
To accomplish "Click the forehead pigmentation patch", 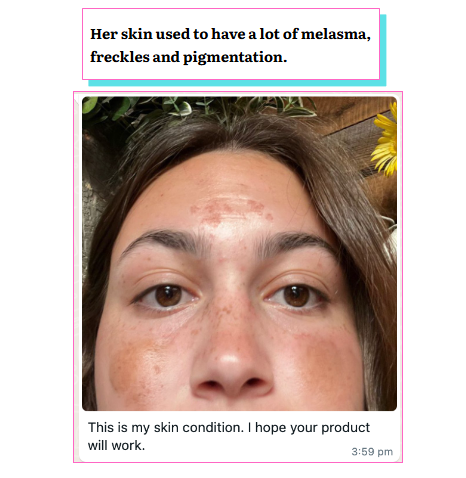I will click(x=230, y=209).
